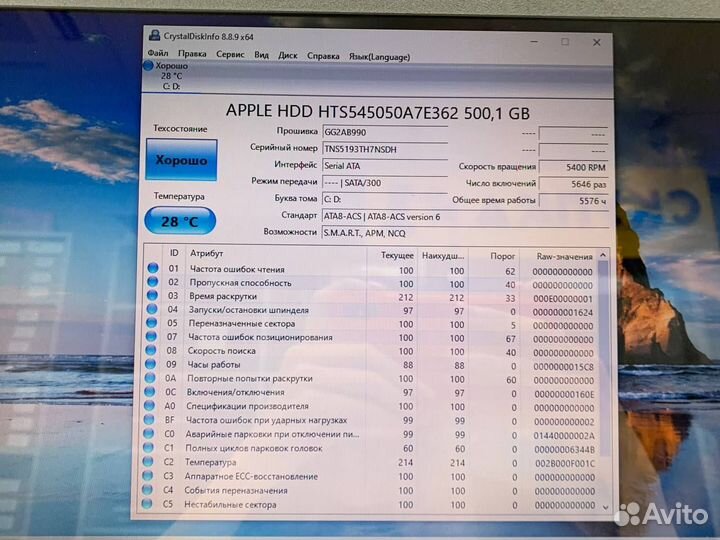This screenshot has width=720, height=540.
Task: Click raw value 0000000015C8
Action: [563, 367]
